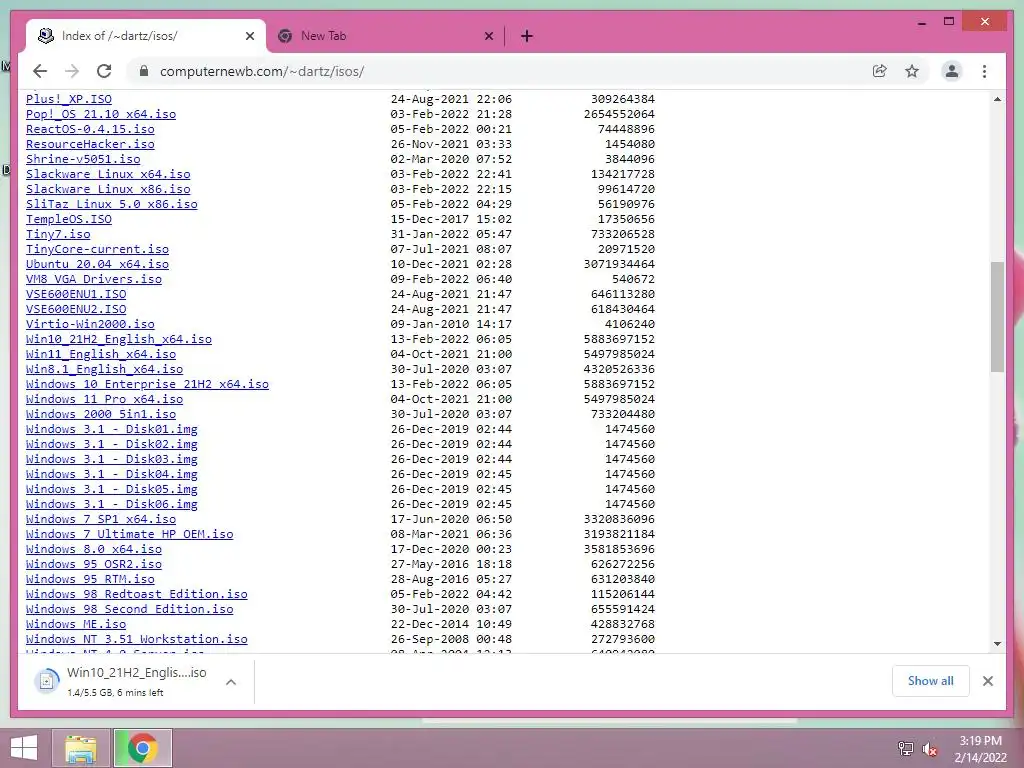The height and width of the screenshot is (768, 1024).
Task: Close the downloads bar
Action: pyautogui.click(x=987, y=681)
